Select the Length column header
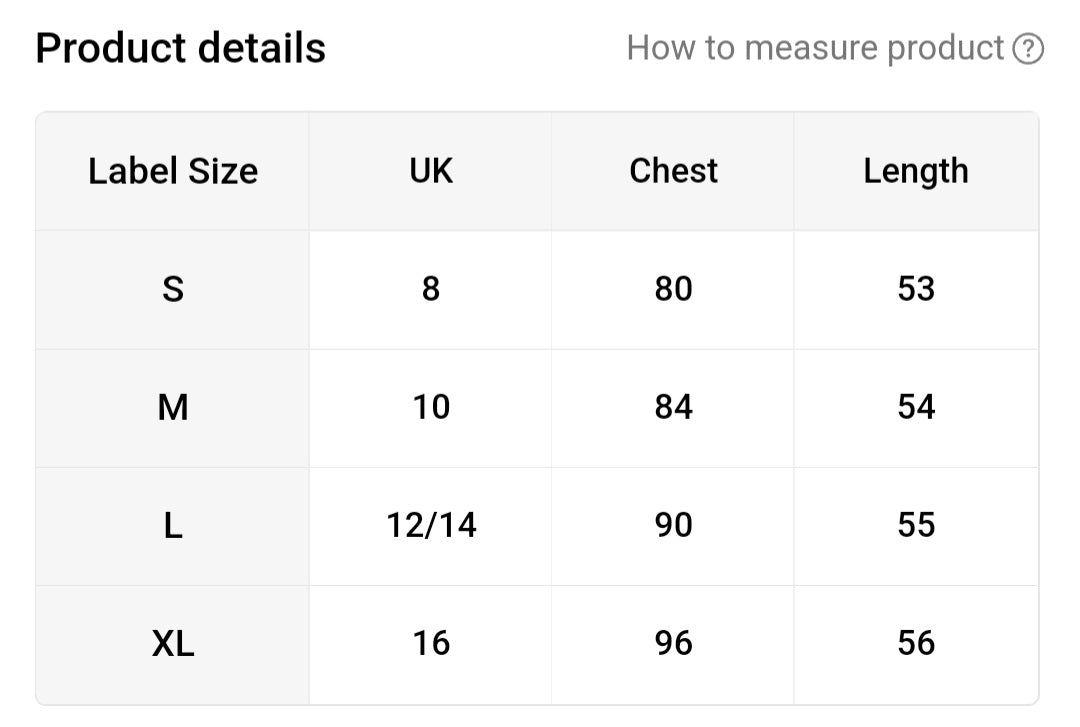The image size is (1080, 727). pyautogui.click(x=916, y=171)
